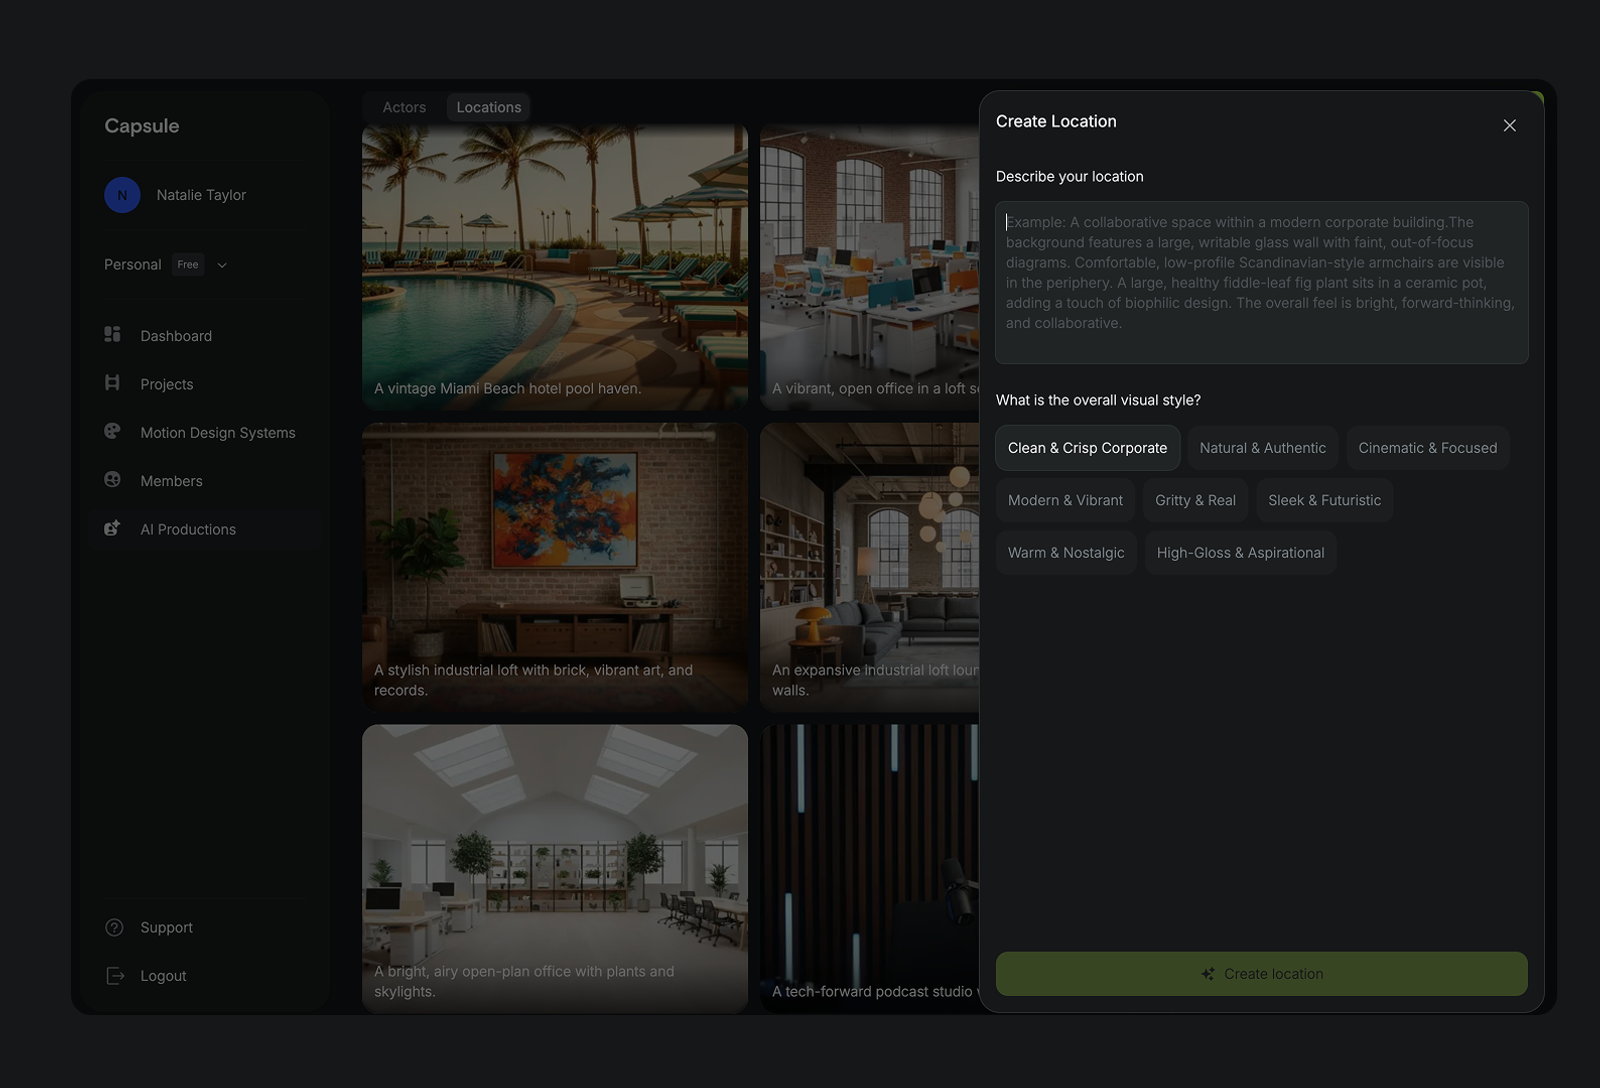Expand the Personal workspace dropdown
Viewport: 1600px width, 1088px height.
222,265
